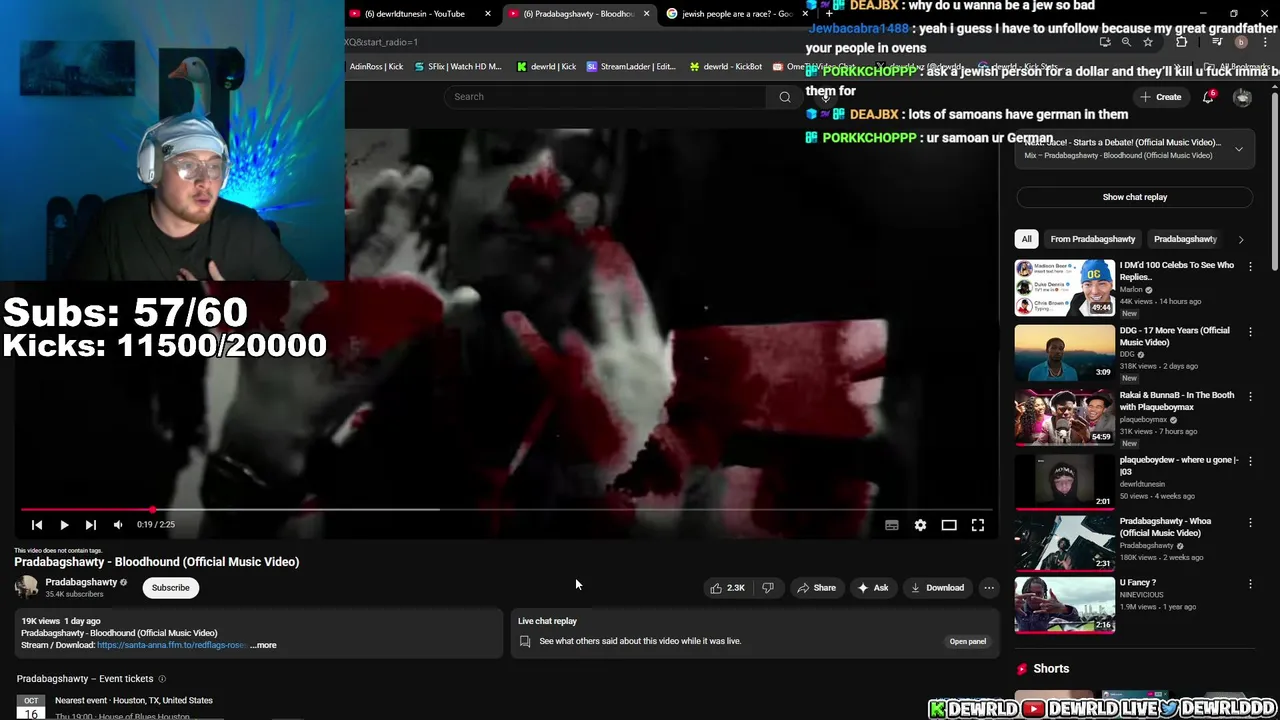1280x720 pixels.
Task: Open event tickets info icon
Action: 162,679
